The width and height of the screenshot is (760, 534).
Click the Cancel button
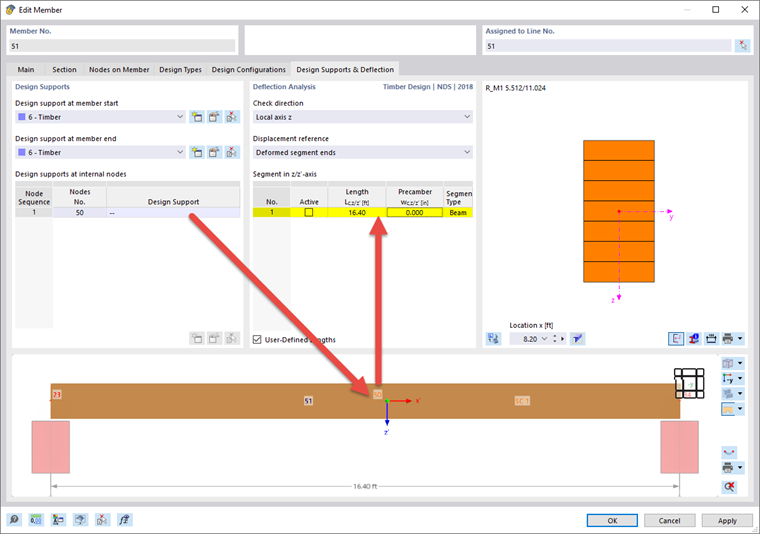coord(669,520)
